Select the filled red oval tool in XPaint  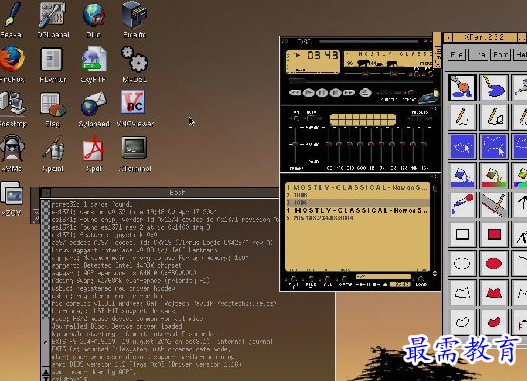(x=494, y=263)
